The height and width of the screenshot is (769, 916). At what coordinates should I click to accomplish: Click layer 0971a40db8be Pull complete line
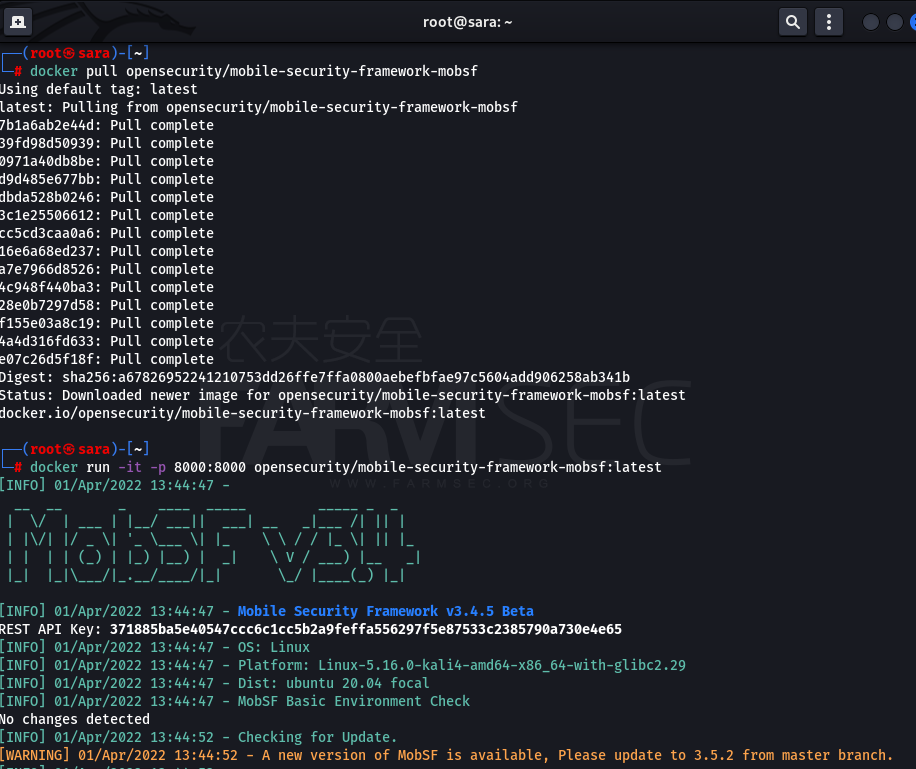(x=107, y=161)
